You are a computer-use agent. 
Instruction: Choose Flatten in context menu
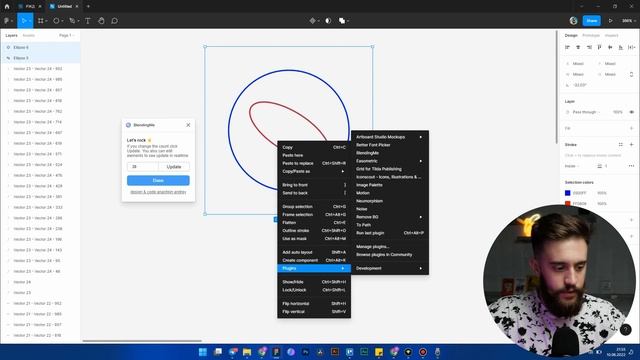click(x=314, y=222)
